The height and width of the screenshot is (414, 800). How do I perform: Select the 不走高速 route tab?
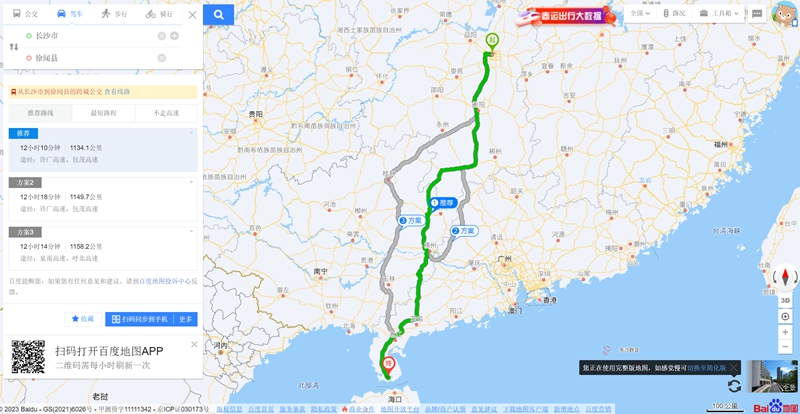[x=166, y=113]
